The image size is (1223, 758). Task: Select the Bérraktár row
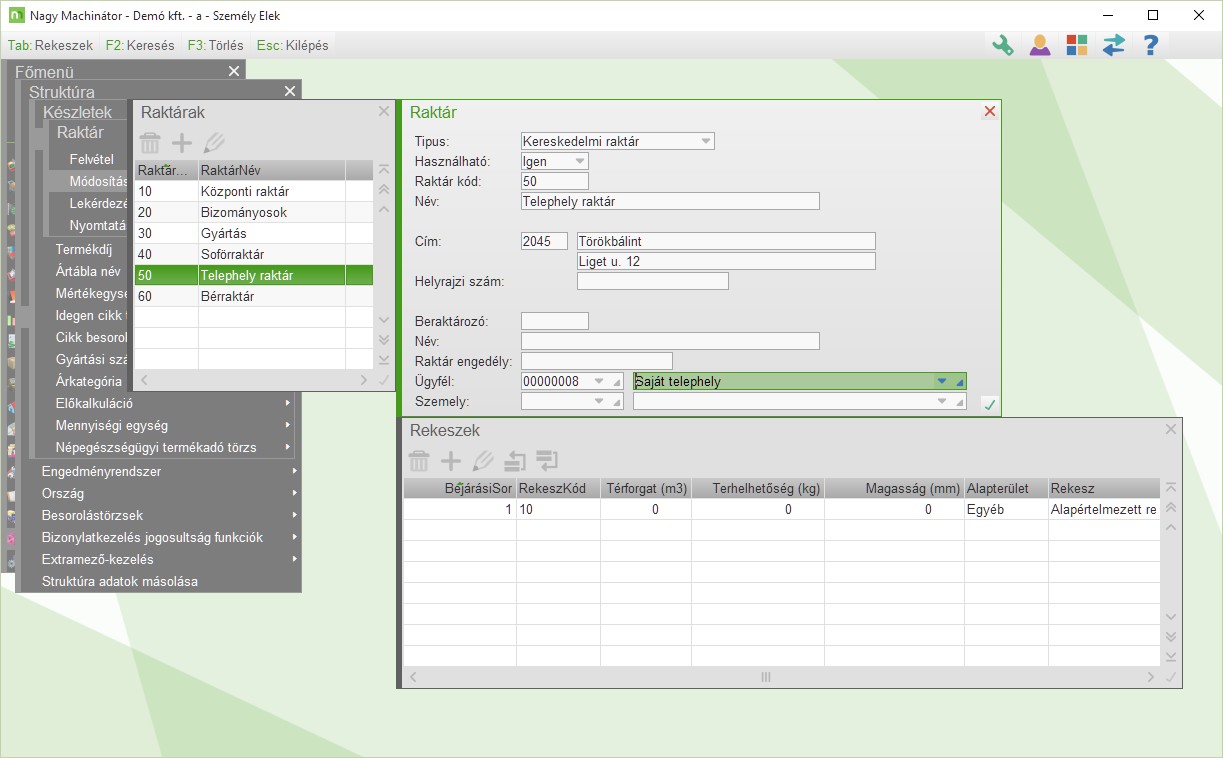253,296
